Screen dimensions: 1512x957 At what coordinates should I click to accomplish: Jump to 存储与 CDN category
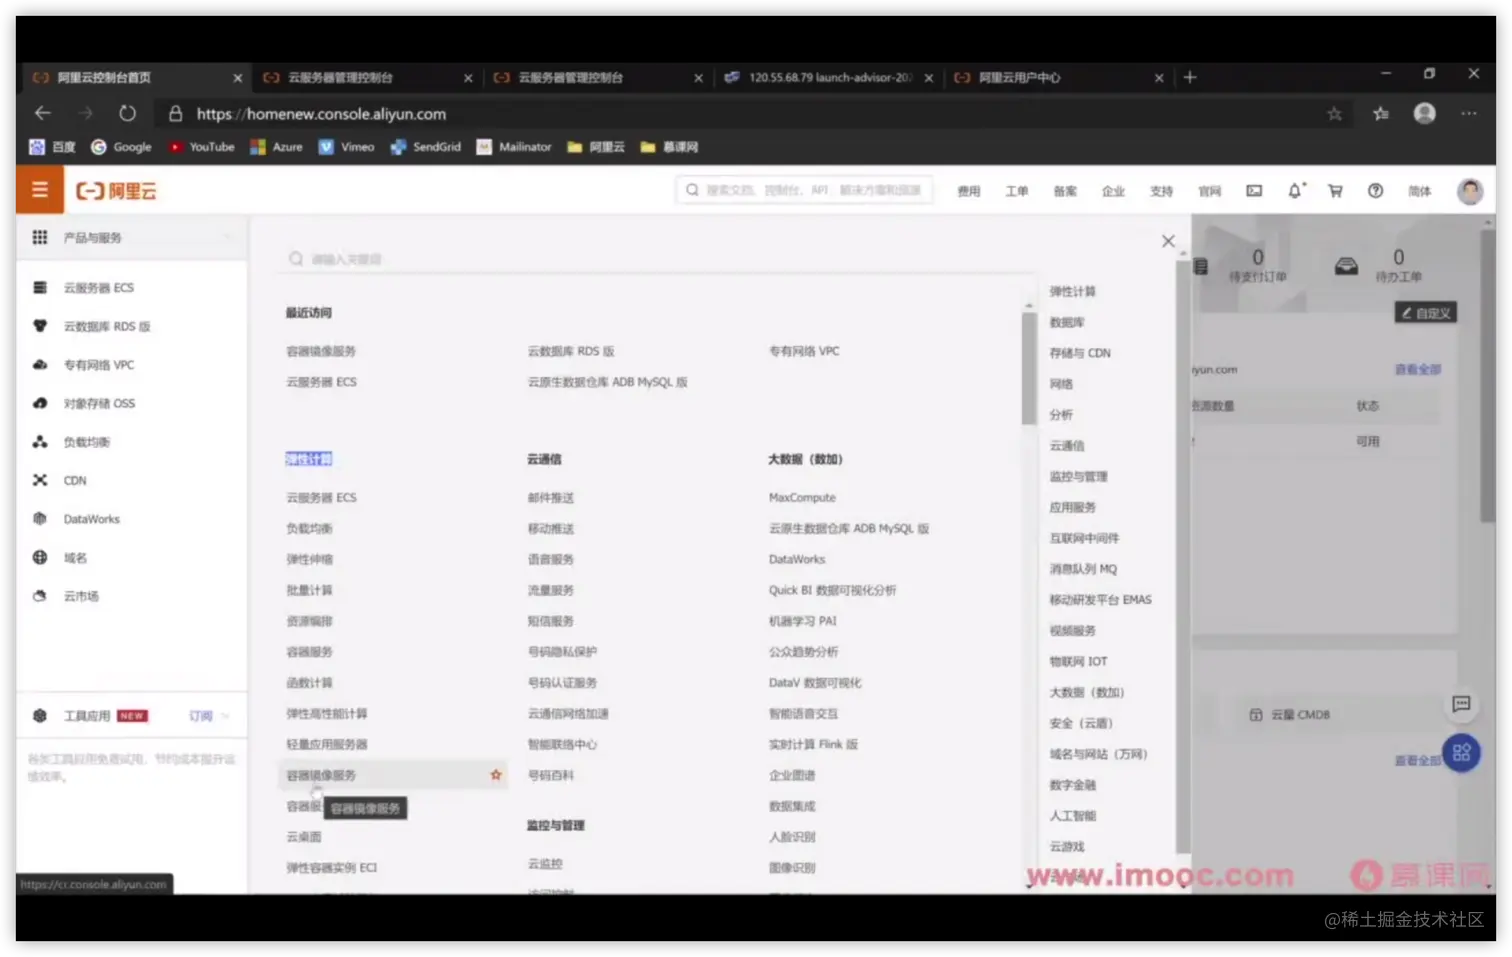point(1080,353)
